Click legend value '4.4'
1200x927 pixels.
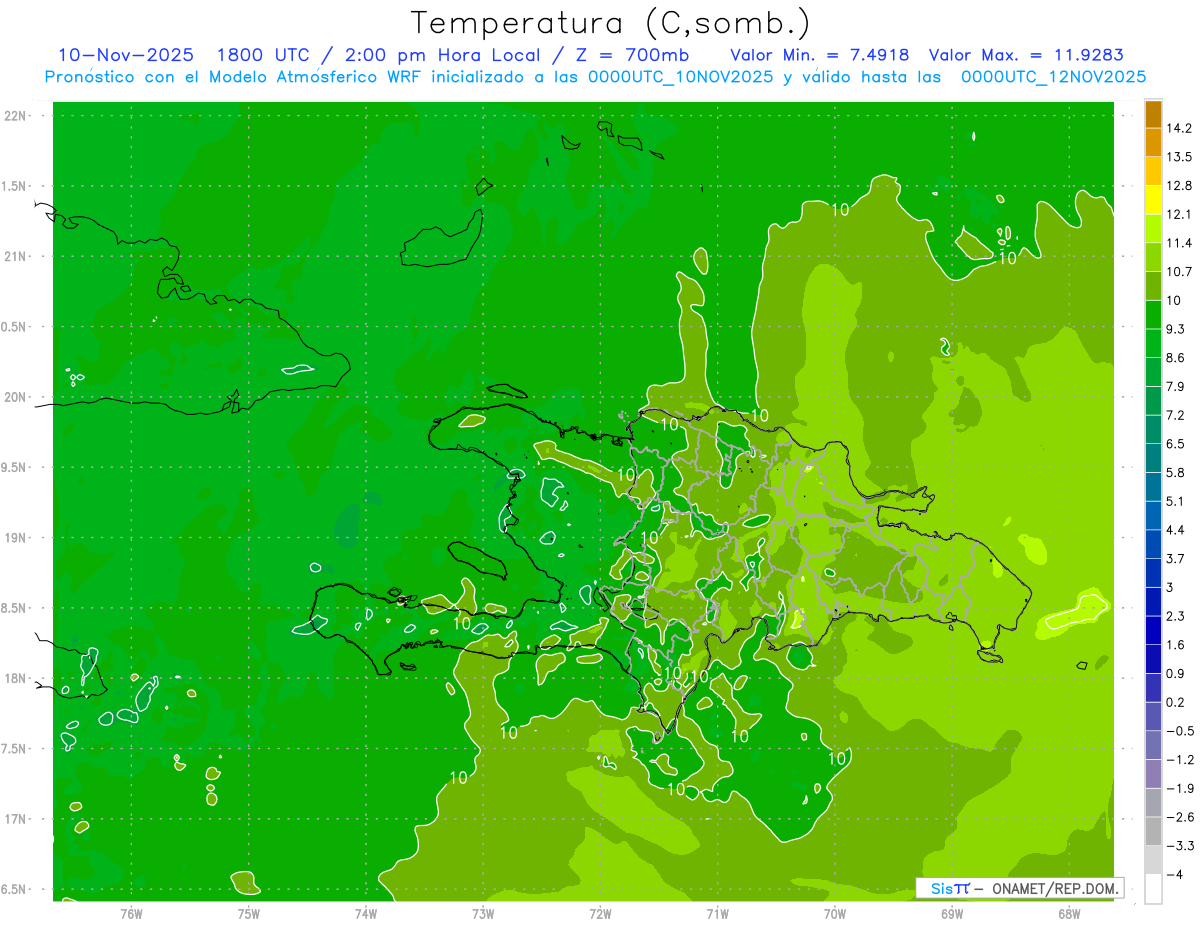(x=1176, y=530)
